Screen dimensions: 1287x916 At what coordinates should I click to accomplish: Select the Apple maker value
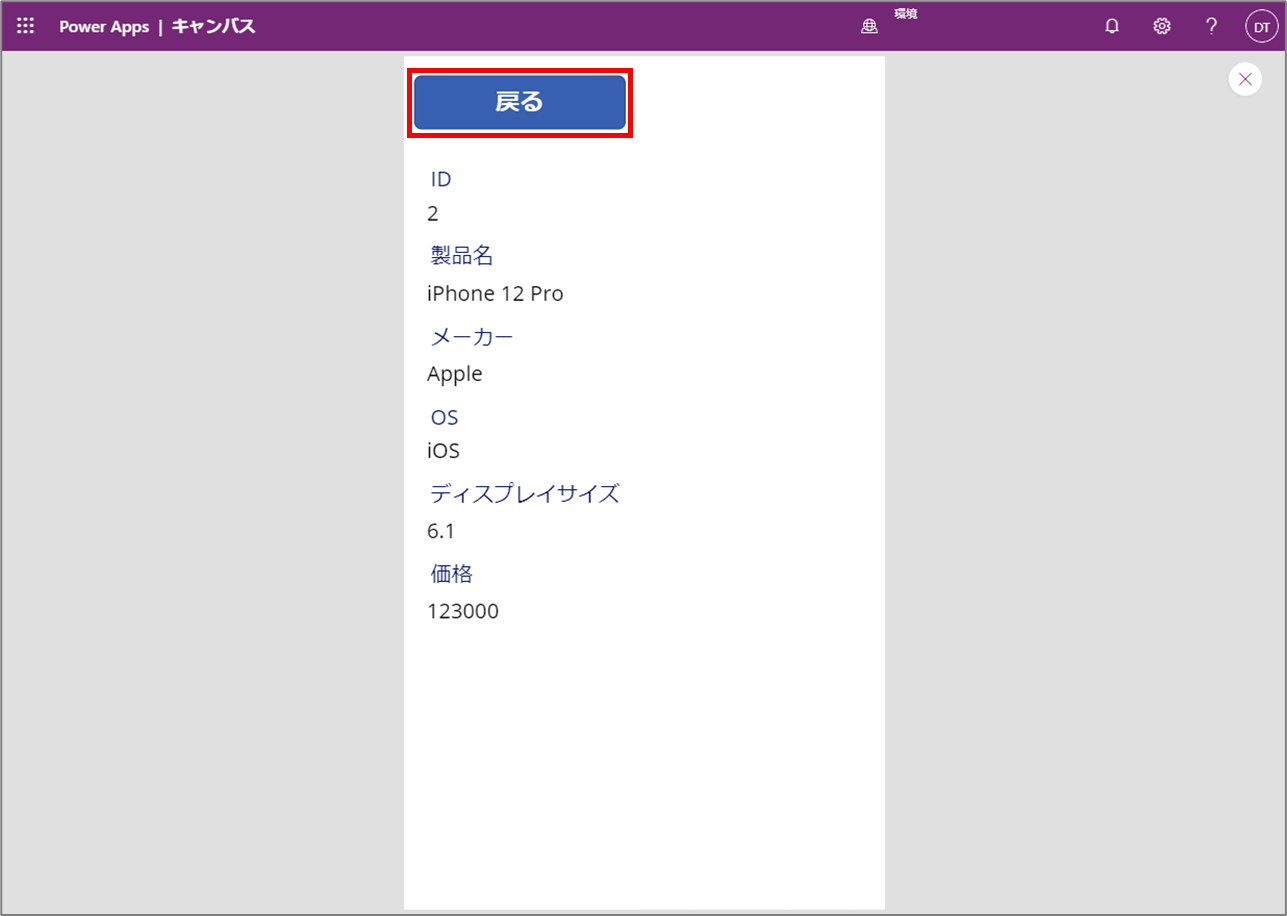(455, 374)
